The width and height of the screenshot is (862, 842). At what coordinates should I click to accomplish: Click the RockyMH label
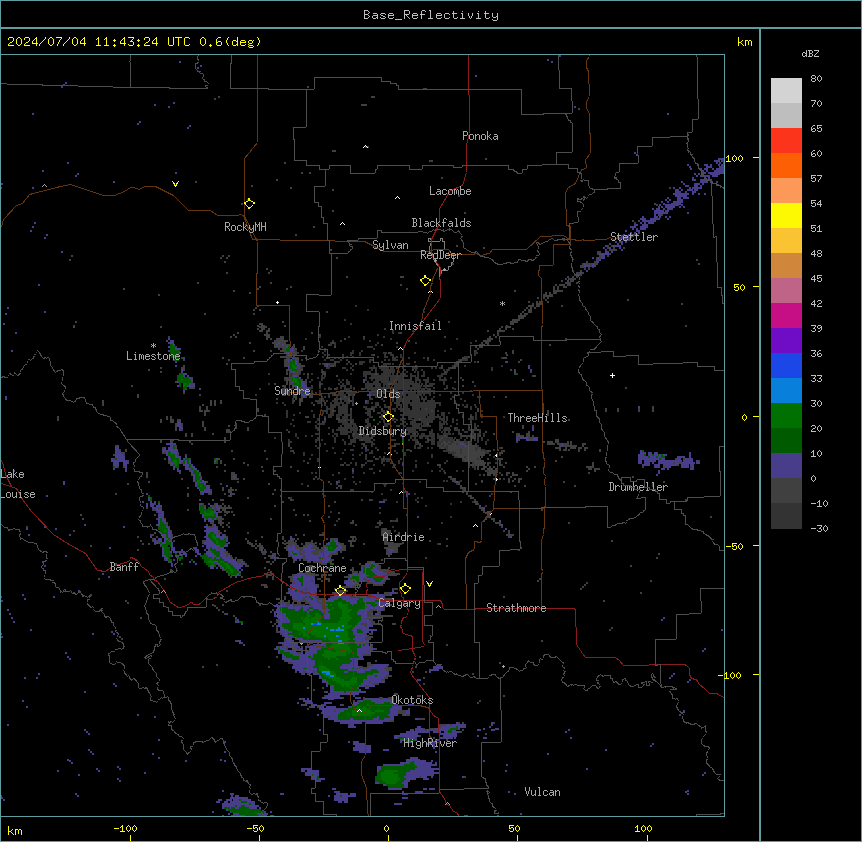click(x=245, y=226)
